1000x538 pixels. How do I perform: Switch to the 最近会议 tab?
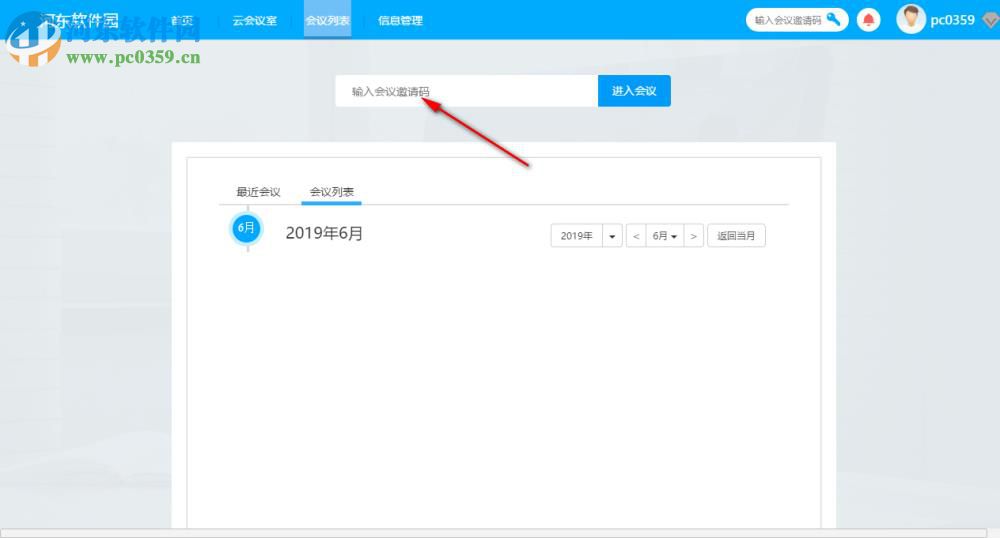pyautogui.click(x=258, y=192)
